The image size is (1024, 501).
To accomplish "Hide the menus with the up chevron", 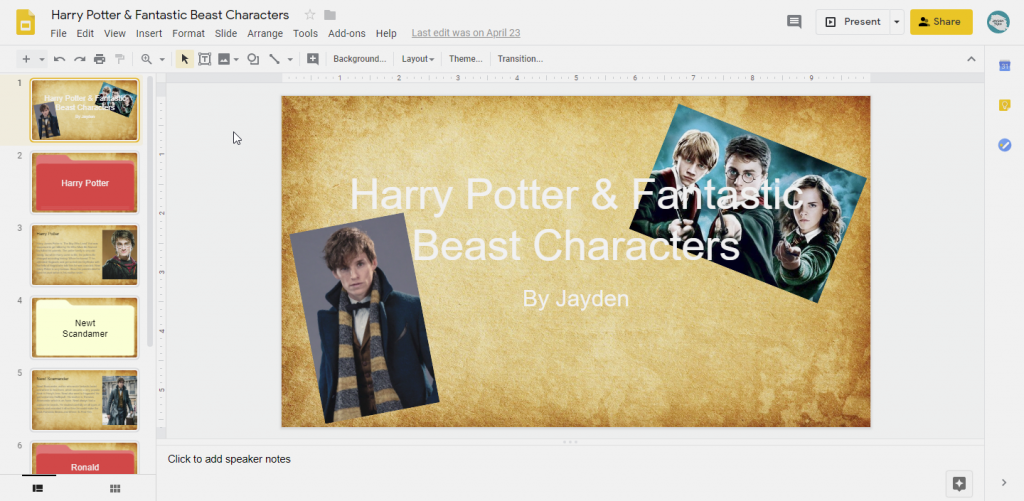I will [x=971, y=59].
